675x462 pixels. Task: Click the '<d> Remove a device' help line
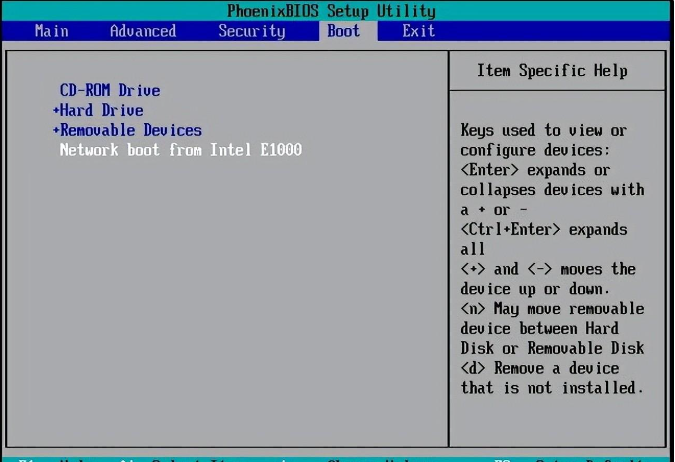pyautogui.click(x=540, y=368)
